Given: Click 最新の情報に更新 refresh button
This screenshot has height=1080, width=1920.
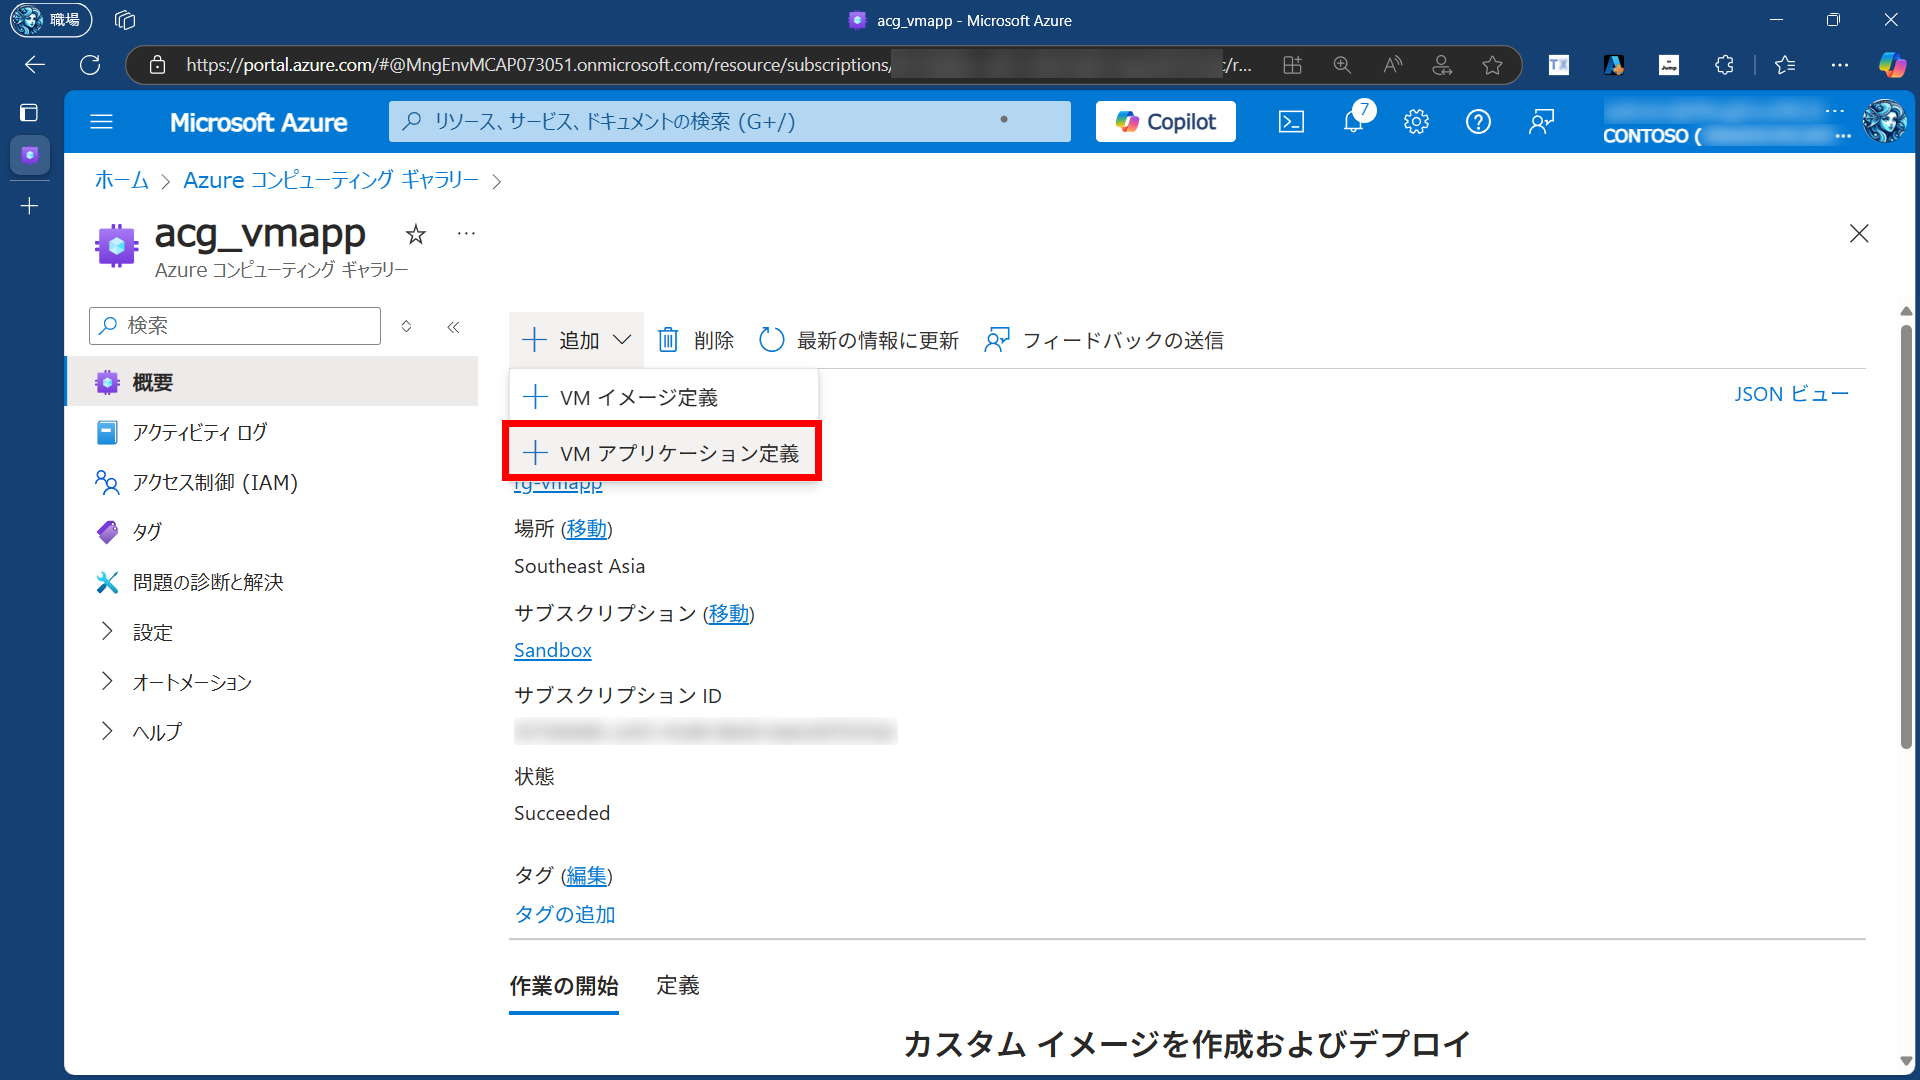Looking at the screenshot, I should tap(859, 341).
